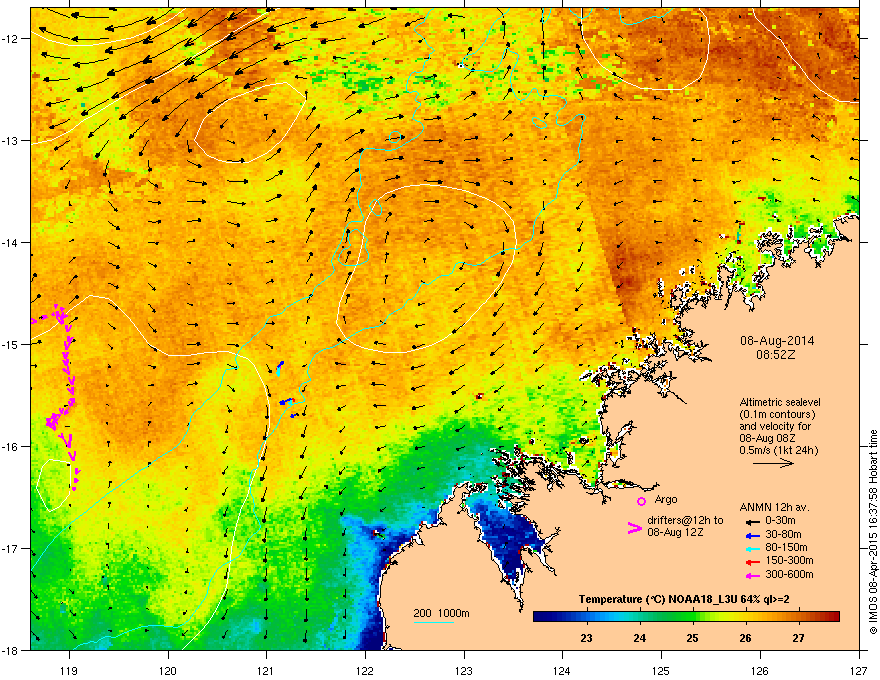The height and width of the screenshot is (680, 880).
Task: Click longitude label 121 on bottom axis
Action: tap(266, 670)
